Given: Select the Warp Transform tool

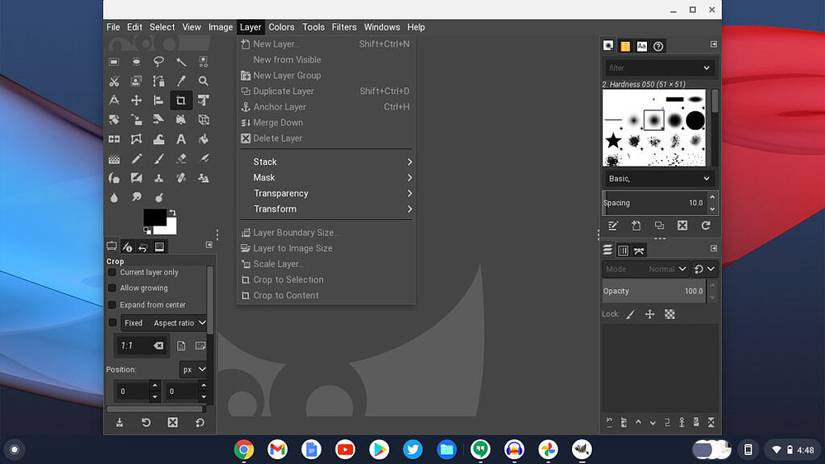Looking at the screenshot, I should click(158, 139).
